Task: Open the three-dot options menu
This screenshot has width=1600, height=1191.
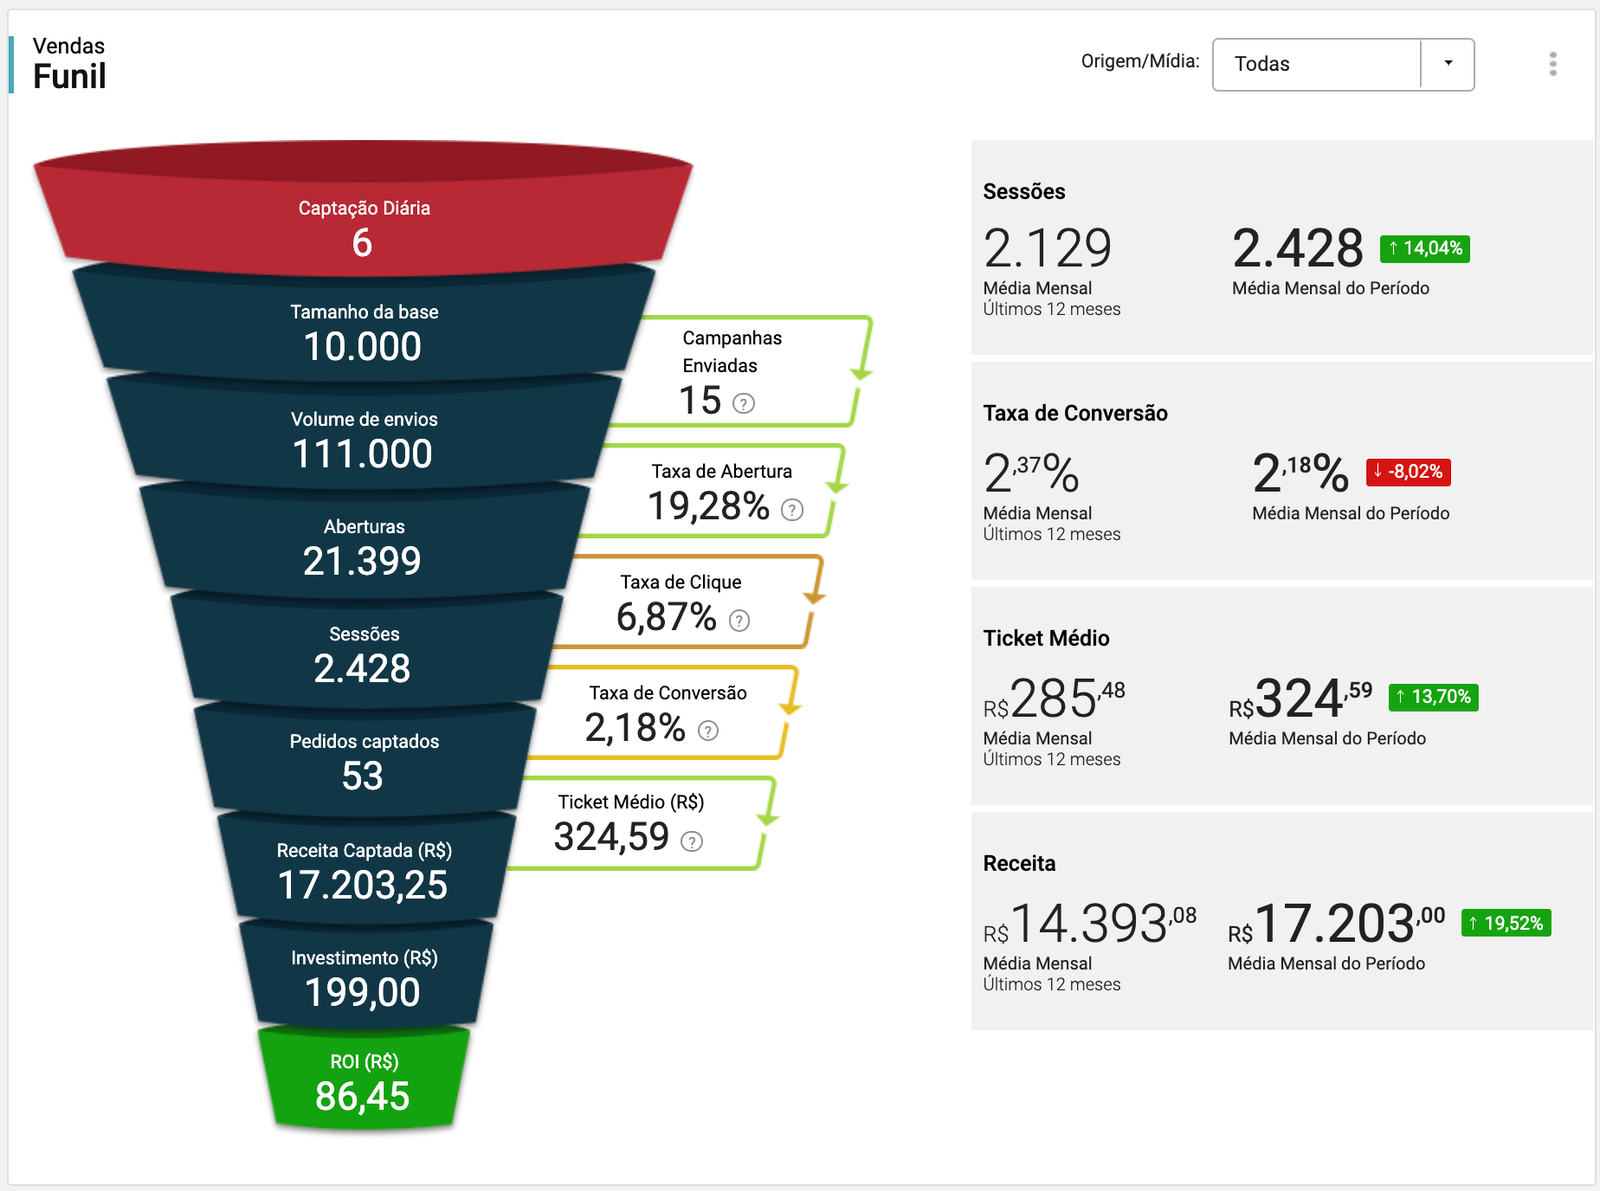Action: (1552, 64)
